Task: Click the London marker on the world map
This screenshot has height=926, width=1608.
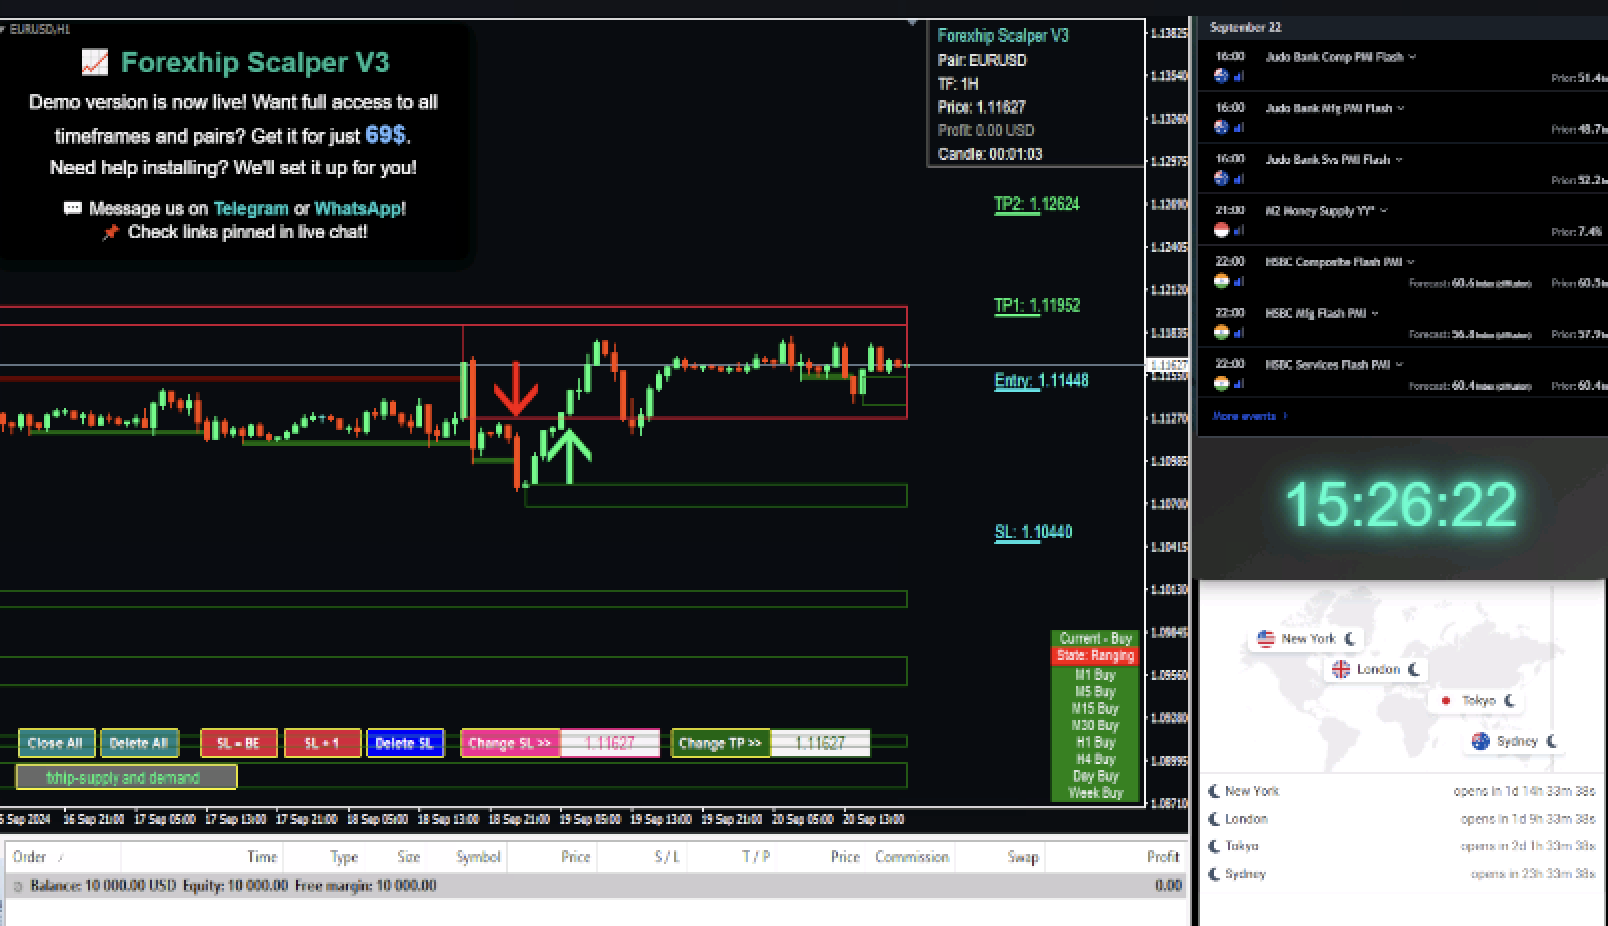Action: click(x=1376, y=669)
